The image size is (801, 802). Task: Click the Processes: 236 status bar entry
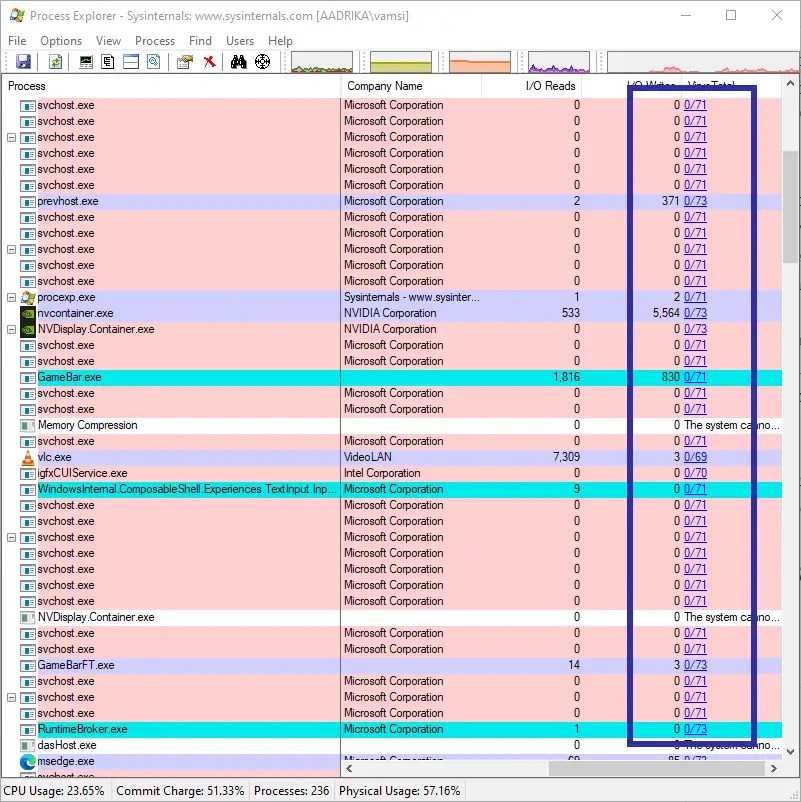tap(292, 791)
